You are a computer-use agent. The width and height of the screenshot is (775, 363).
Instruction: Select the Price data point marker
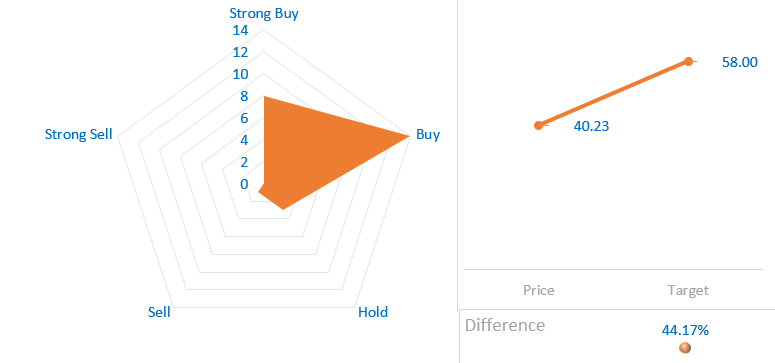538,125
